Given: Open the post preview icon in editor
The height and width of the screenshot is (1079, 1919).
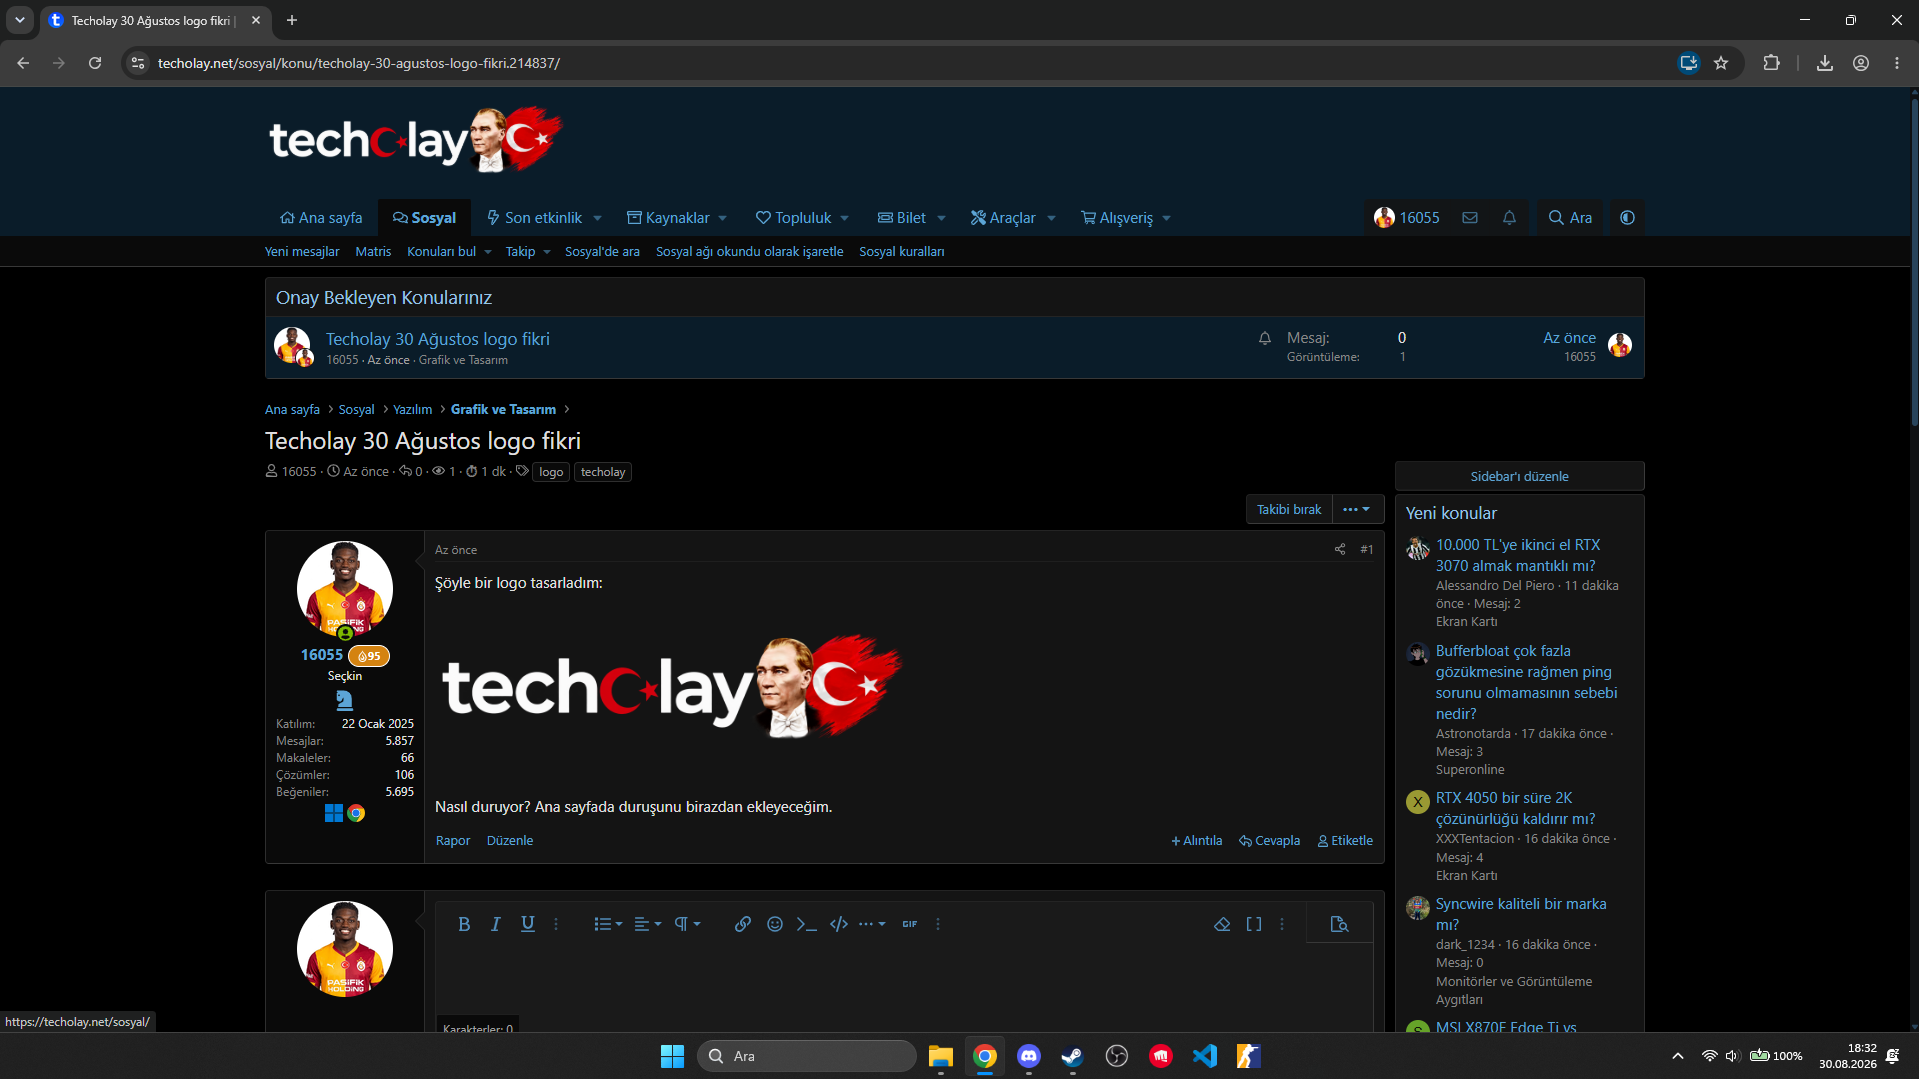Looking at the screenshot, I should pyautogui.click(x=1340, y=924).
